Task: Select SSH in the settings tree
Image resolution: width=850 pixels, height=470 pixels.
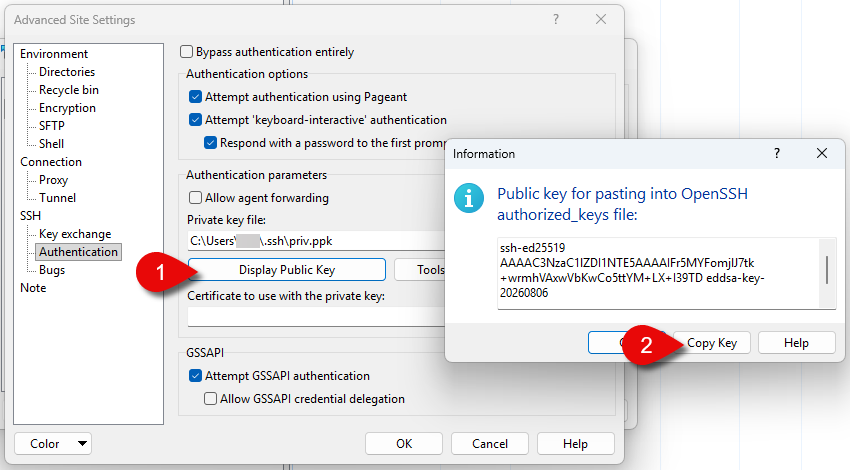Action: click(30, 216)
